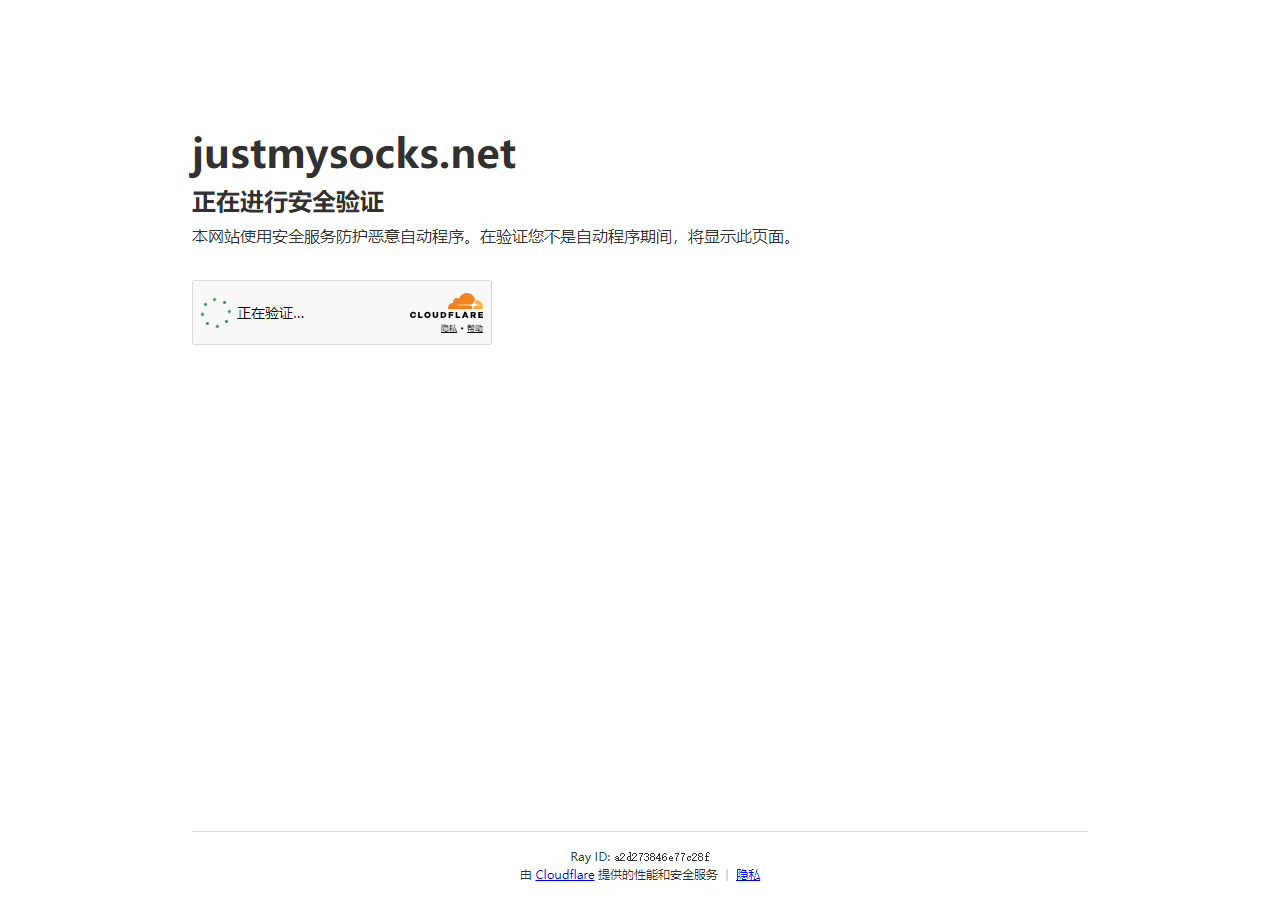The image size is (1280, 900).
Task: Click the 本网站使用安全服务 description paragraph
Action: coord(494,237)
